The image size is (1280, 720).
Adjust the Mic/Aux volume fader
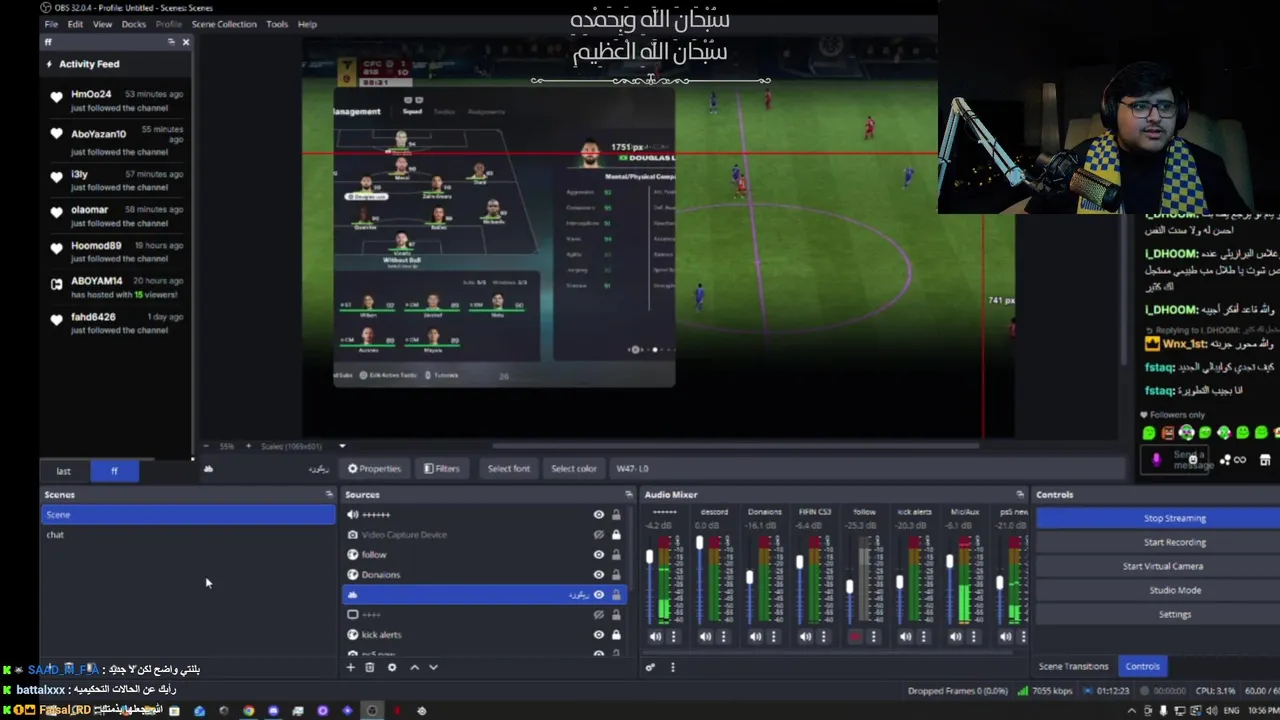pos(949,560)
